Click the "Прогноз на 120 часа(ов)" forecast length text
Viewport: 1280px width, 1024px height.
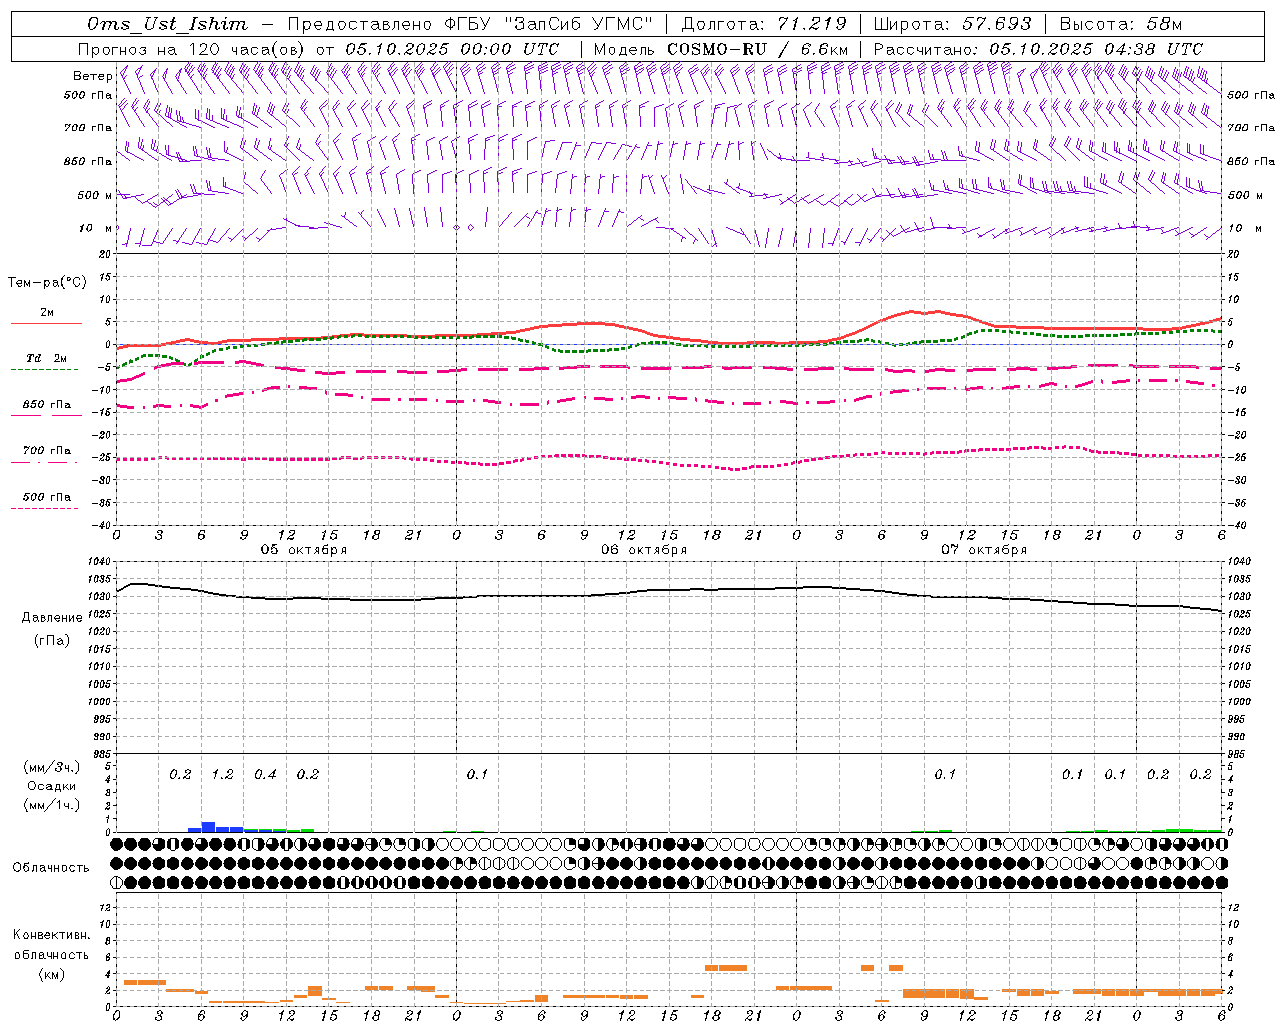[x=192, y=49]
